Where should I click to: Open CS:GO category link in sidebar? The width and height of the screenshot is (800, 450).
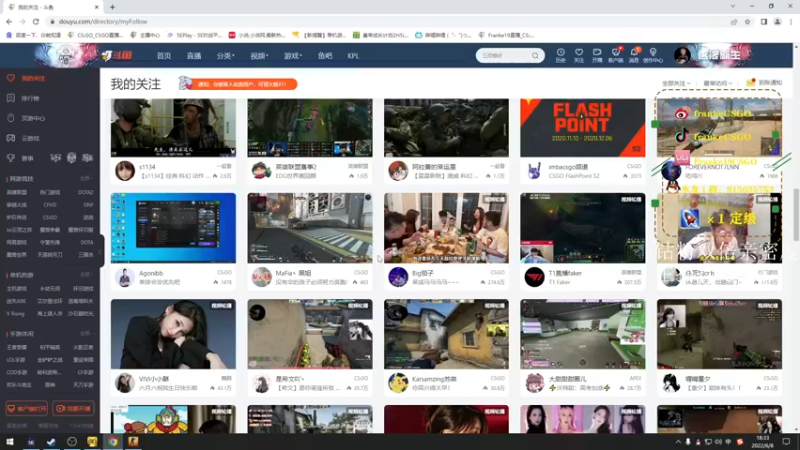pos(49,217)
